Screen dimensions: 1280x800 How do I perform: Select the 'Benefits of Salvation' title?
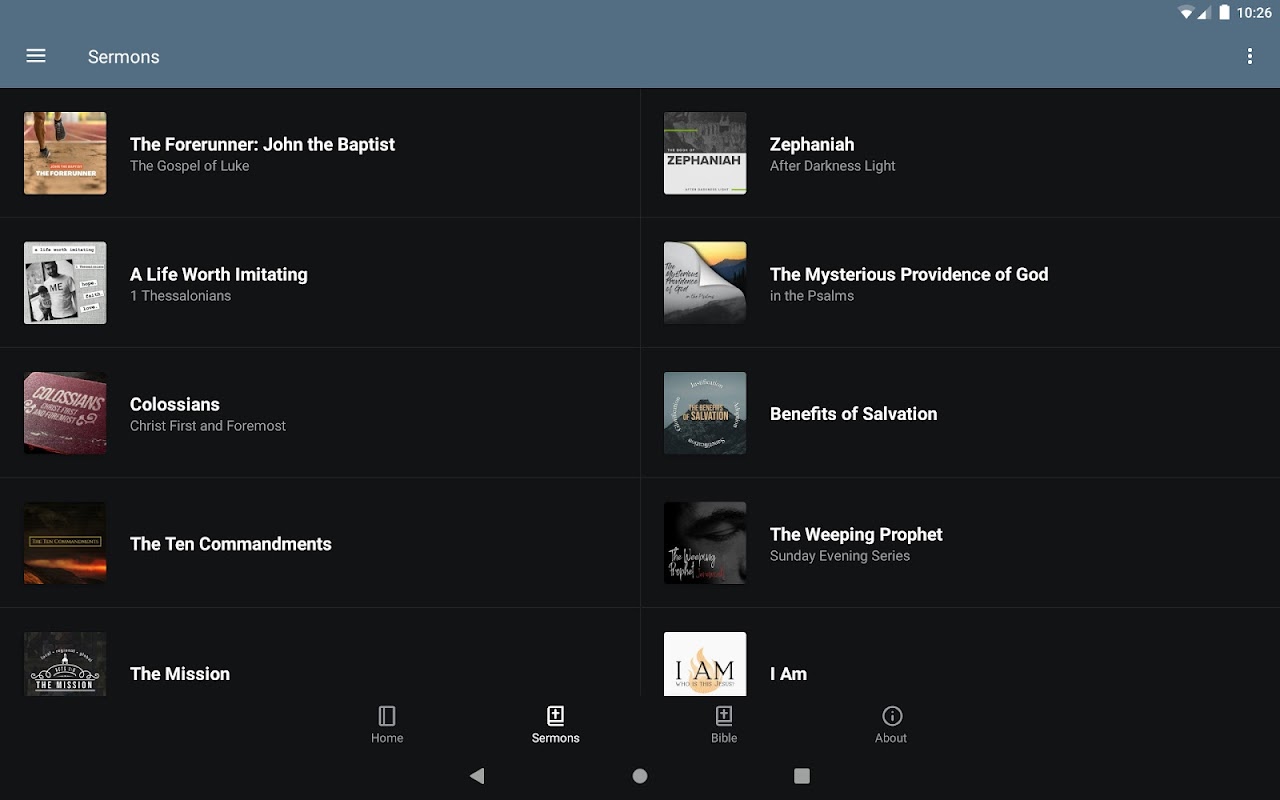click(x=853, y=414)
